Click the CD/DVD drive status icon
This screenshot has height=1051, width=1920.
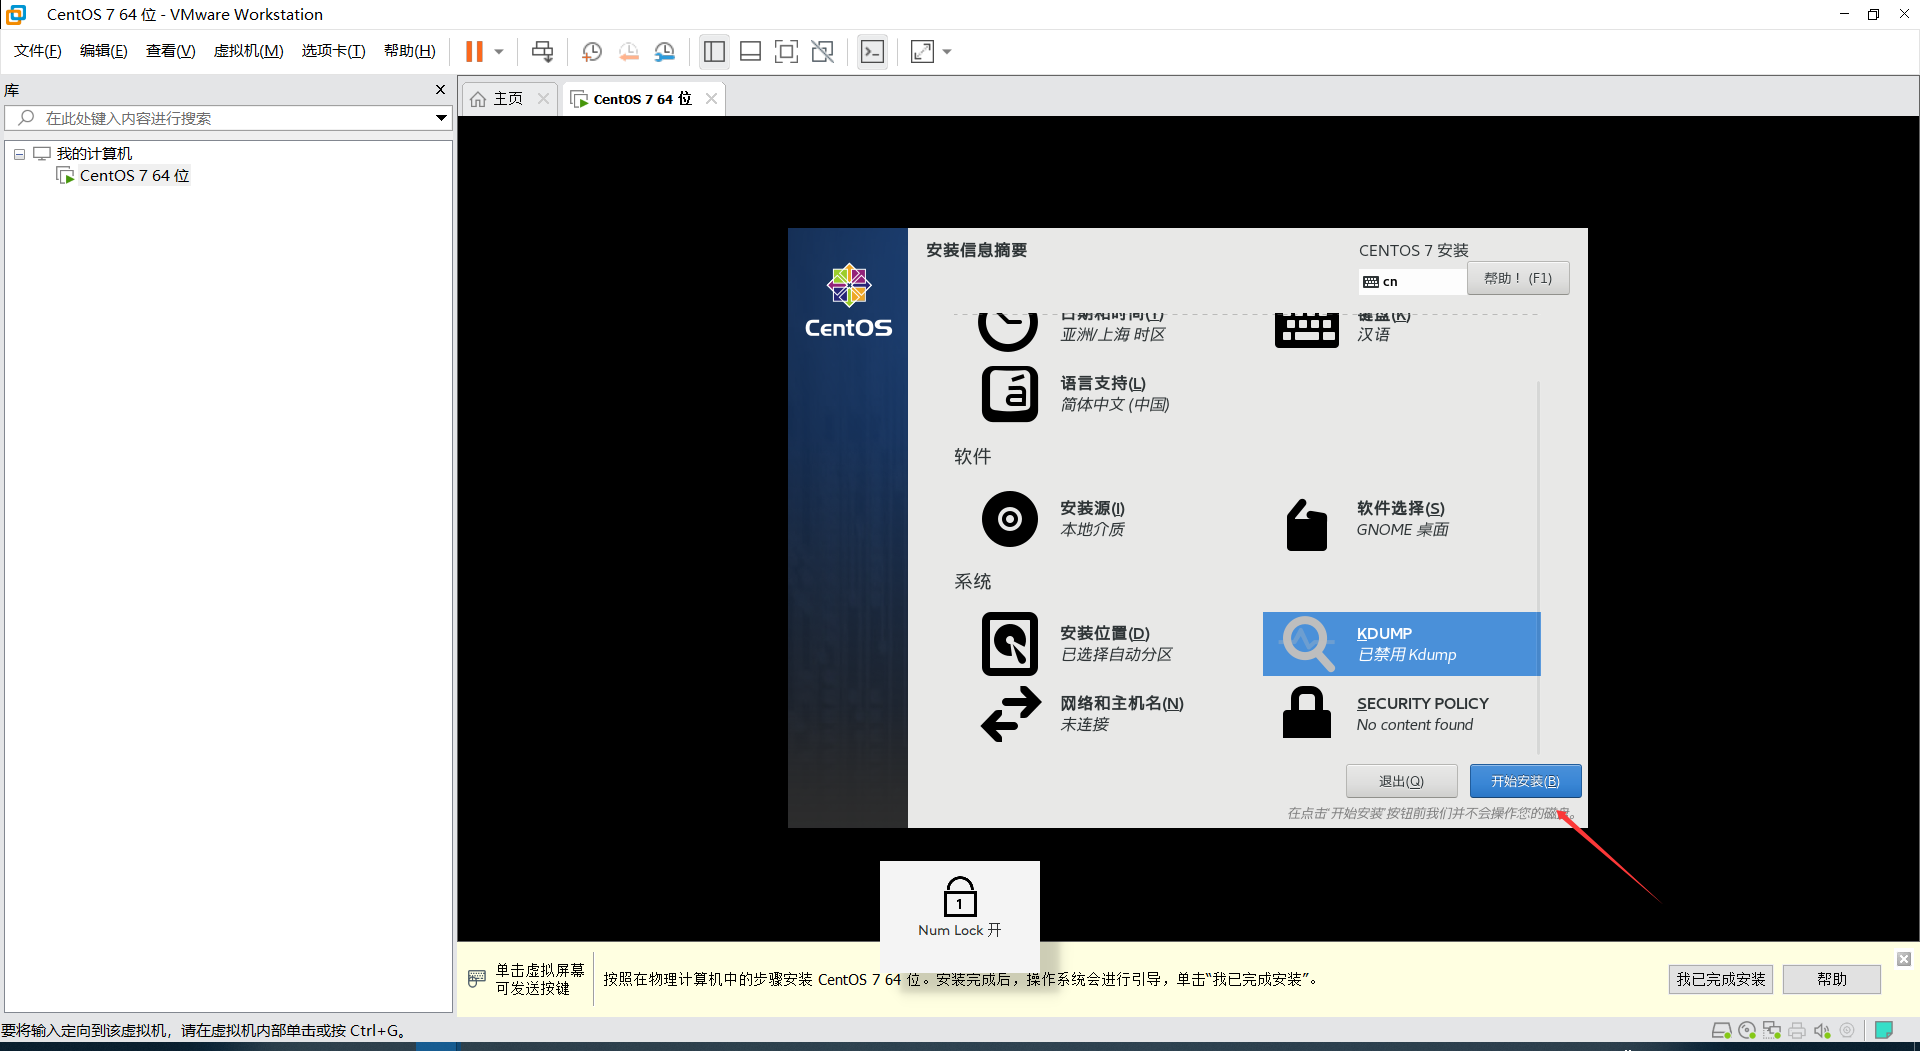(x=1747, y=1030)
